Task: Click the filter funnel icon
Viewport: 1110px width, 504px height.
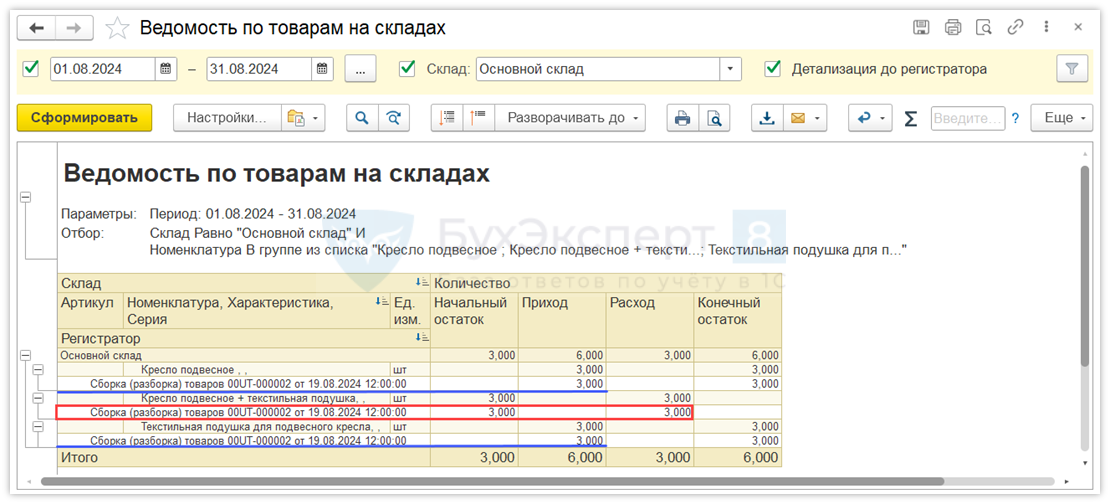Action: [1071, 69]
